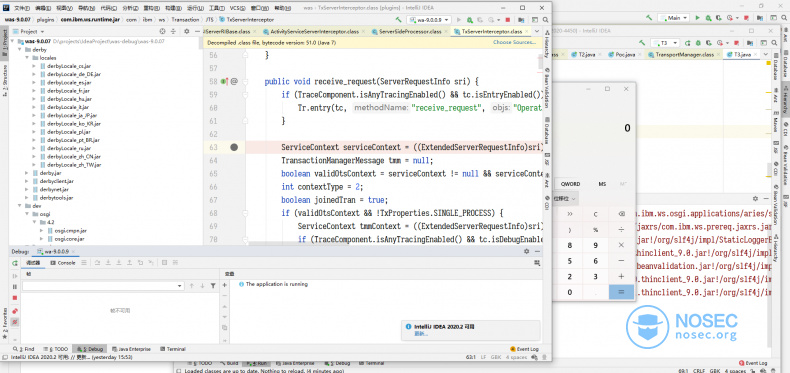This screenshot has height=373, width=790.
Task: Collapse the derby folder in project tree
Action: pyautogui.click(x=20, y=50)
